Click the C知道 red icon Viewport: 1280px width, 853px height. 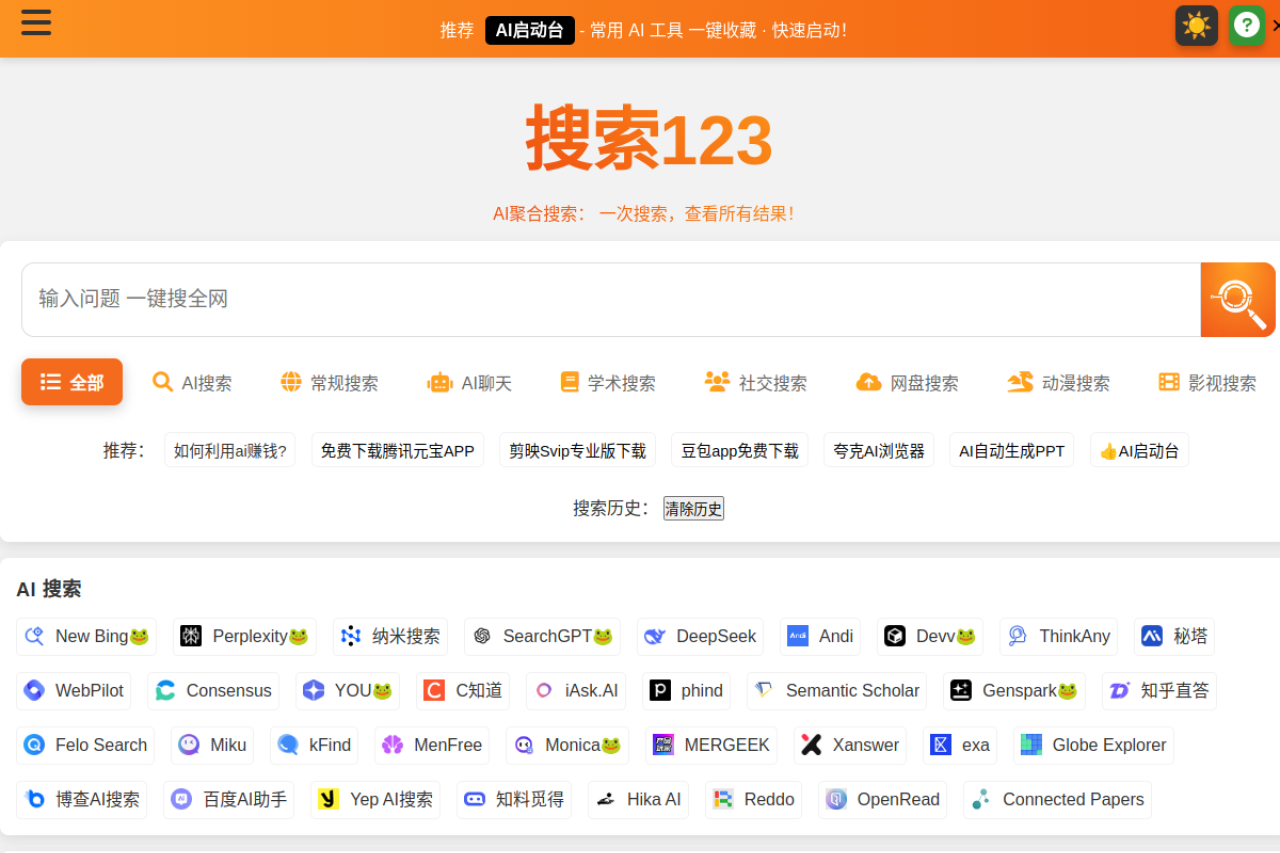(x=434, y=690)
